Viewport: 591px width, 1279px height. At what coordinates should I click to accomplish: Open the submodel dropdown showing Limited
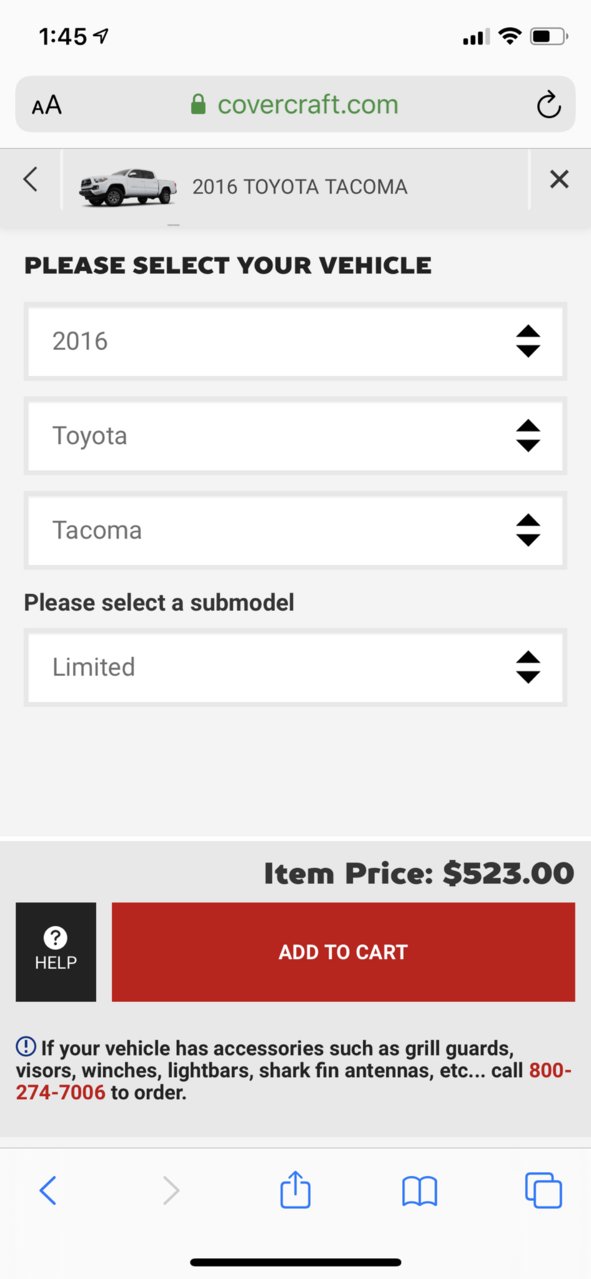pos(295,667)
